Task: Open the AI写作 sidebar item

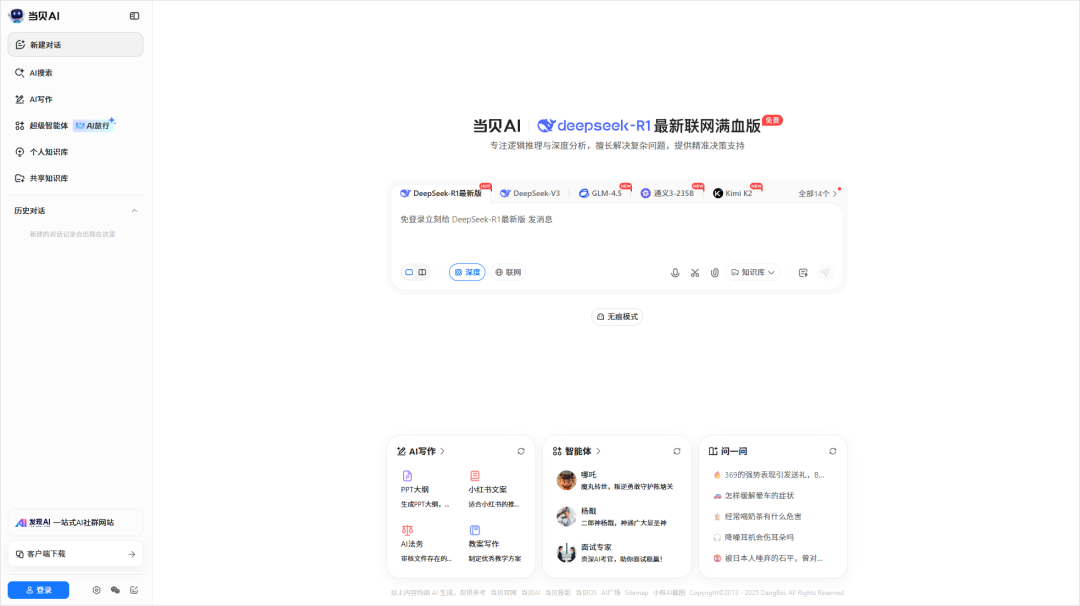Action: (42, 99)
